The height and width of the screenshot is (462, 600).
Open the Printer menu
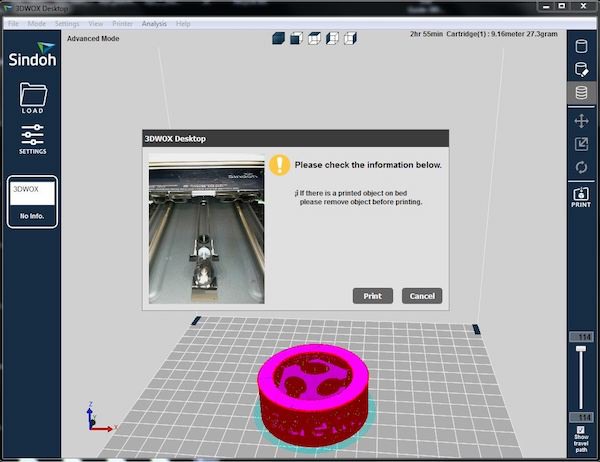point(122,24)
